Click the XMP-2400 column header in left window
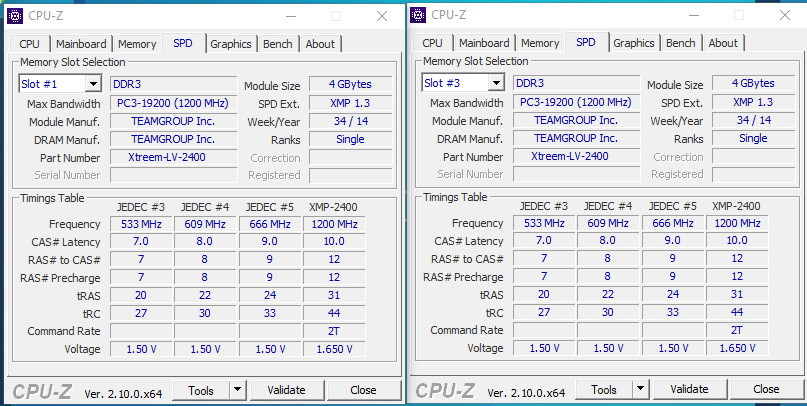The height and width of the screenshot is (406, 807). pyautogui.click(x=333, y=207)
